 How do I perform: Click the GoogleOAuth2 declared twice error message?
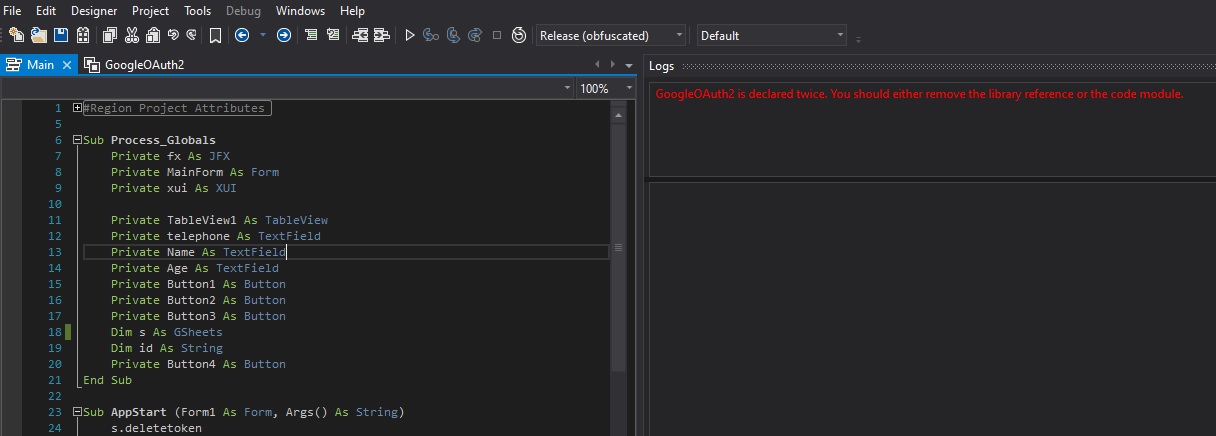point(919,94)
